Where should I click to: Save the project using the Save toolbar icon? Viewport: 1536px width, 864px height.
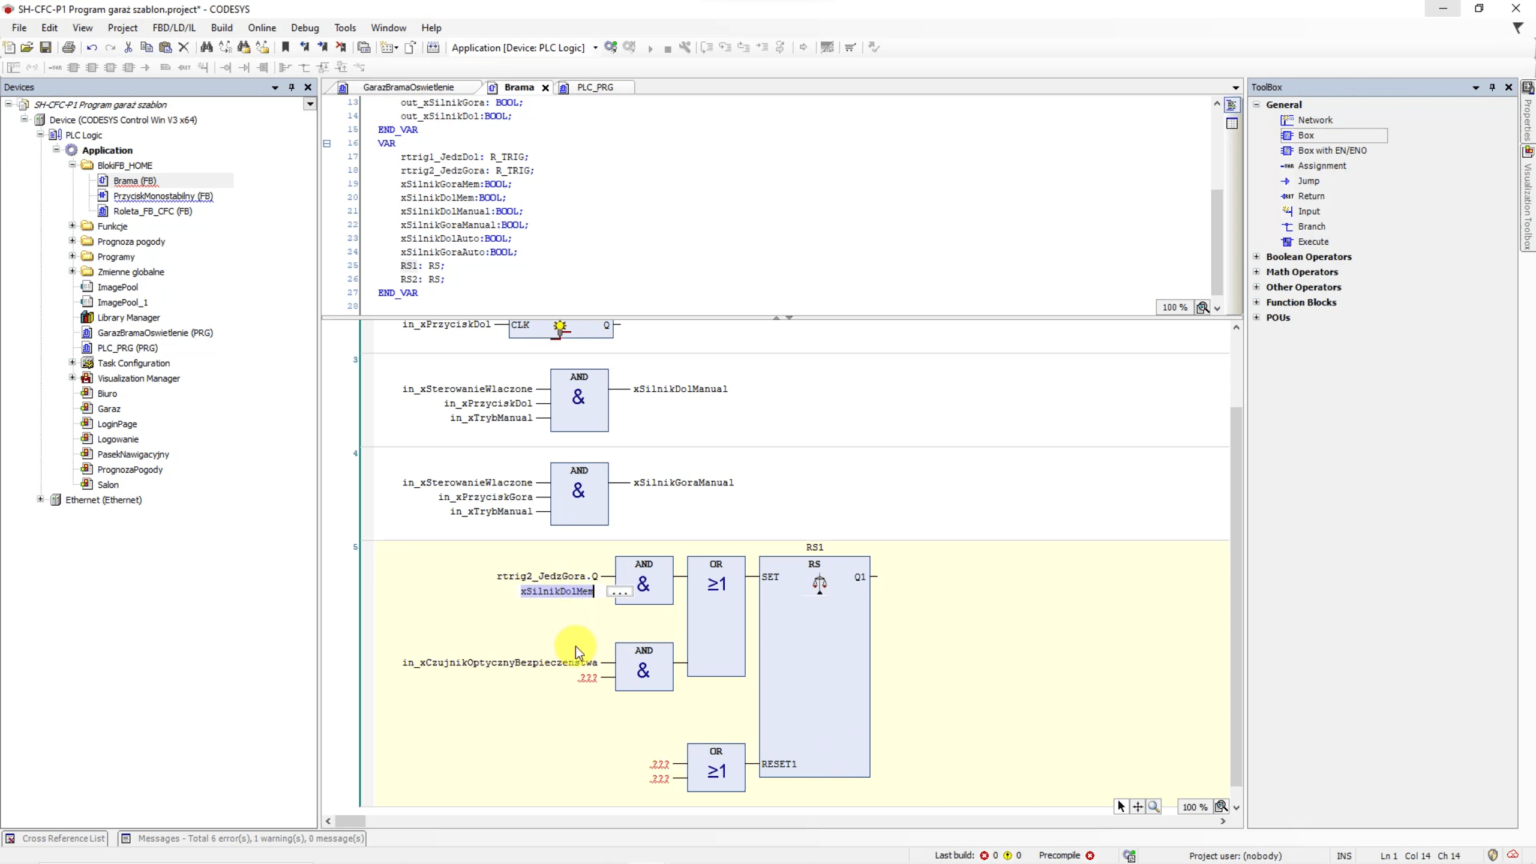pos(45,47)
